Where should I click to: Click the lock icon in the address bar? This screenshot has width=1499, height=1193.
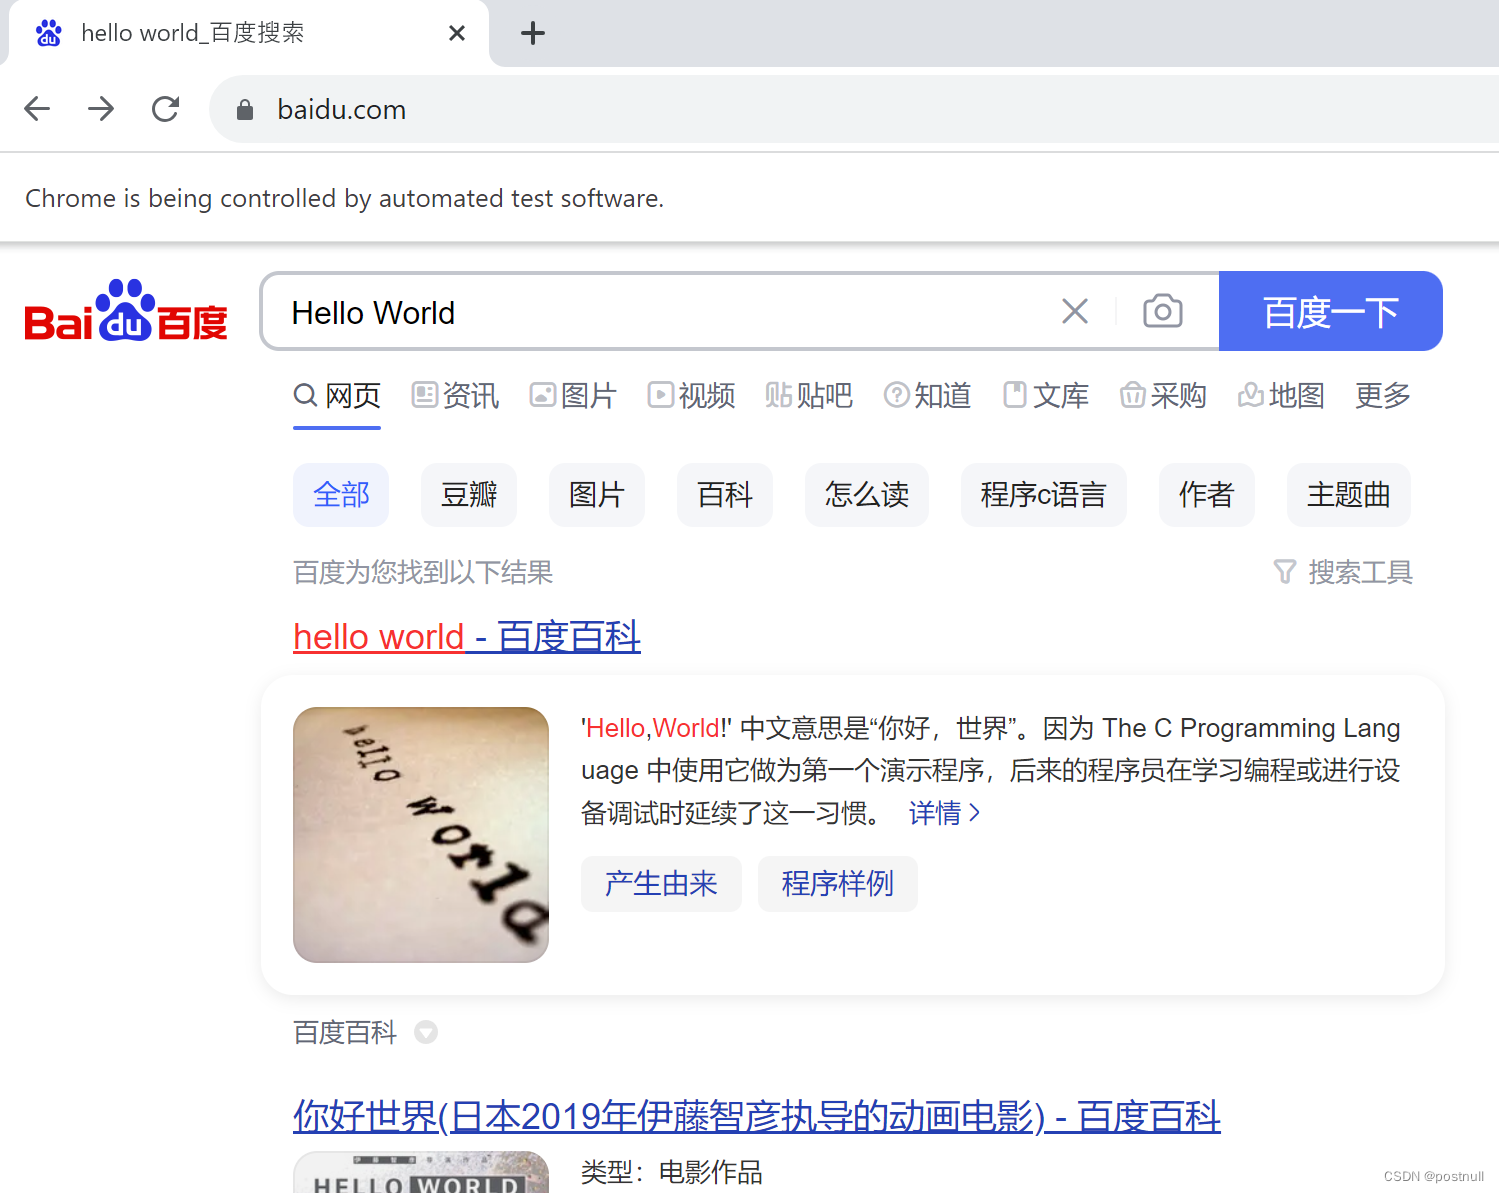[x=245, y=110]
